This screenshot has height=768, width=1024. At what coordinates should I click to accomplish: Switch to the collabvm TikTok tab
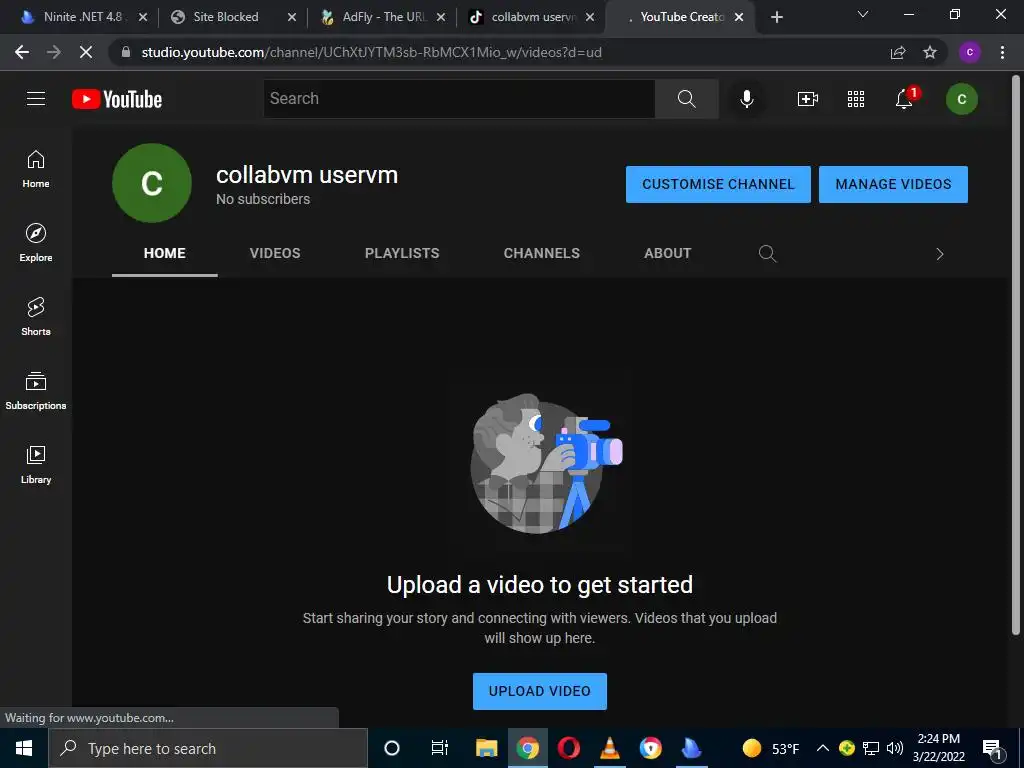pos(533,17)
